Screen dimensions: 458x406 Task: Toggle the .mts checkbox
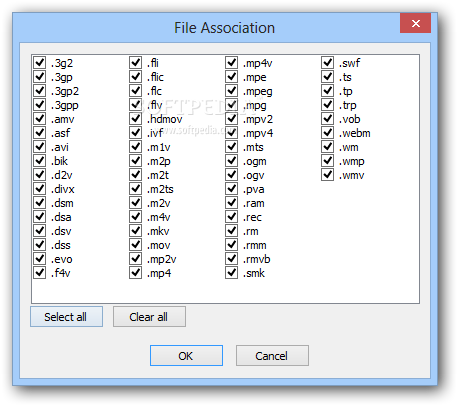232,147
